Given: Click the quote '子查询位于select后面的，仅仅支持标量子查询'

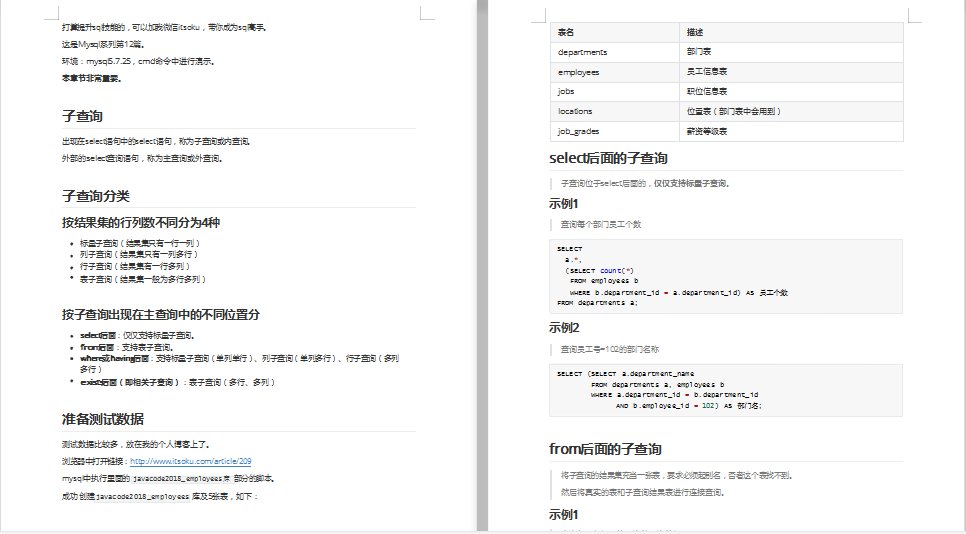Looking at the screenshot, I should (645, 184).
